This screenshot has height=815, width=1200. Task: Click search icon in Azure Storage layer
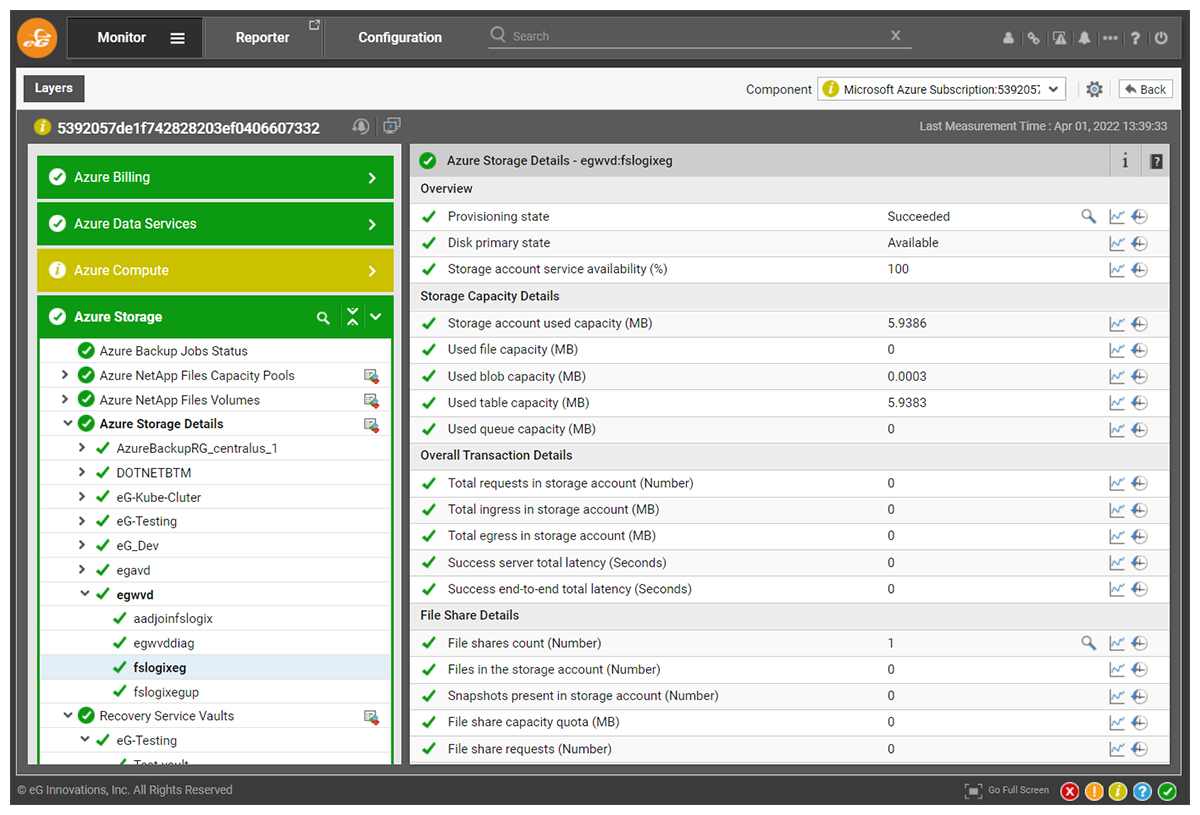click(x=323, y=317)
